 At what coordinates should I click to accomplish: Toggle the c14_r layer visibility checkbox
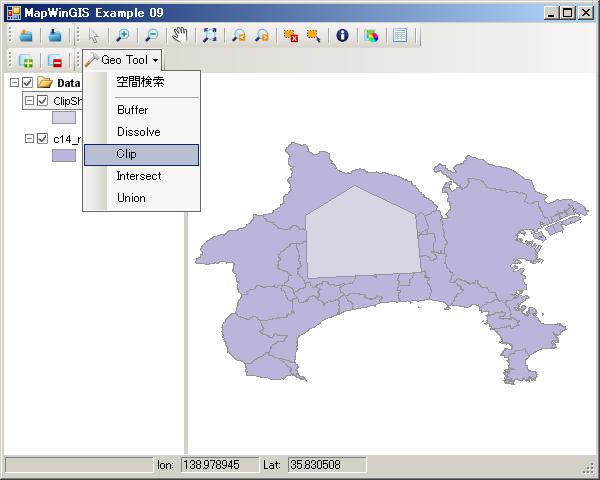42,139
